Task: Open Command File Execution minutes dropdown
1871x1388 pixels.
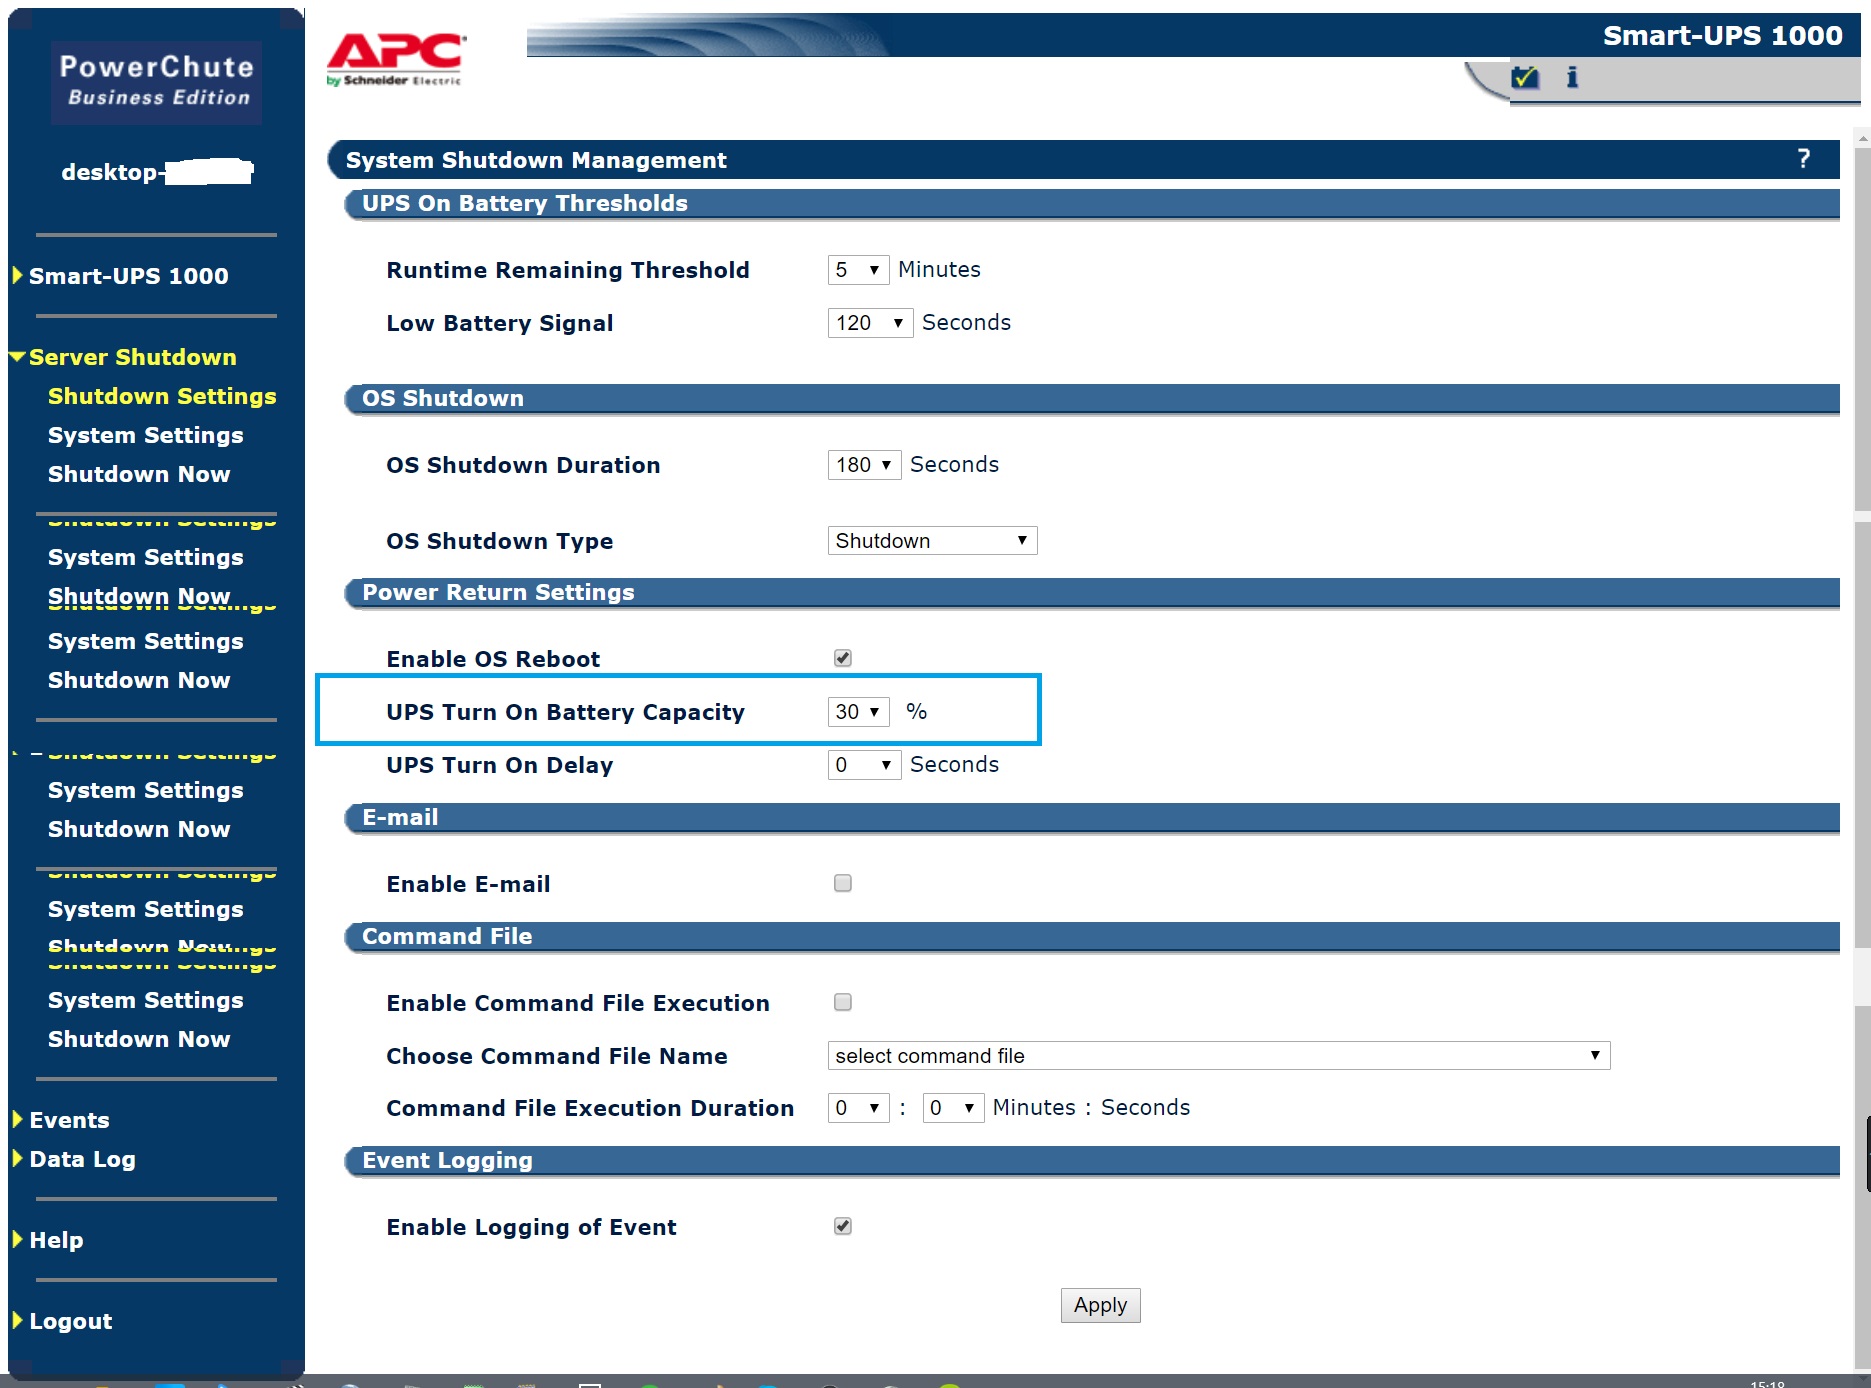Action: pos(858,1108)
